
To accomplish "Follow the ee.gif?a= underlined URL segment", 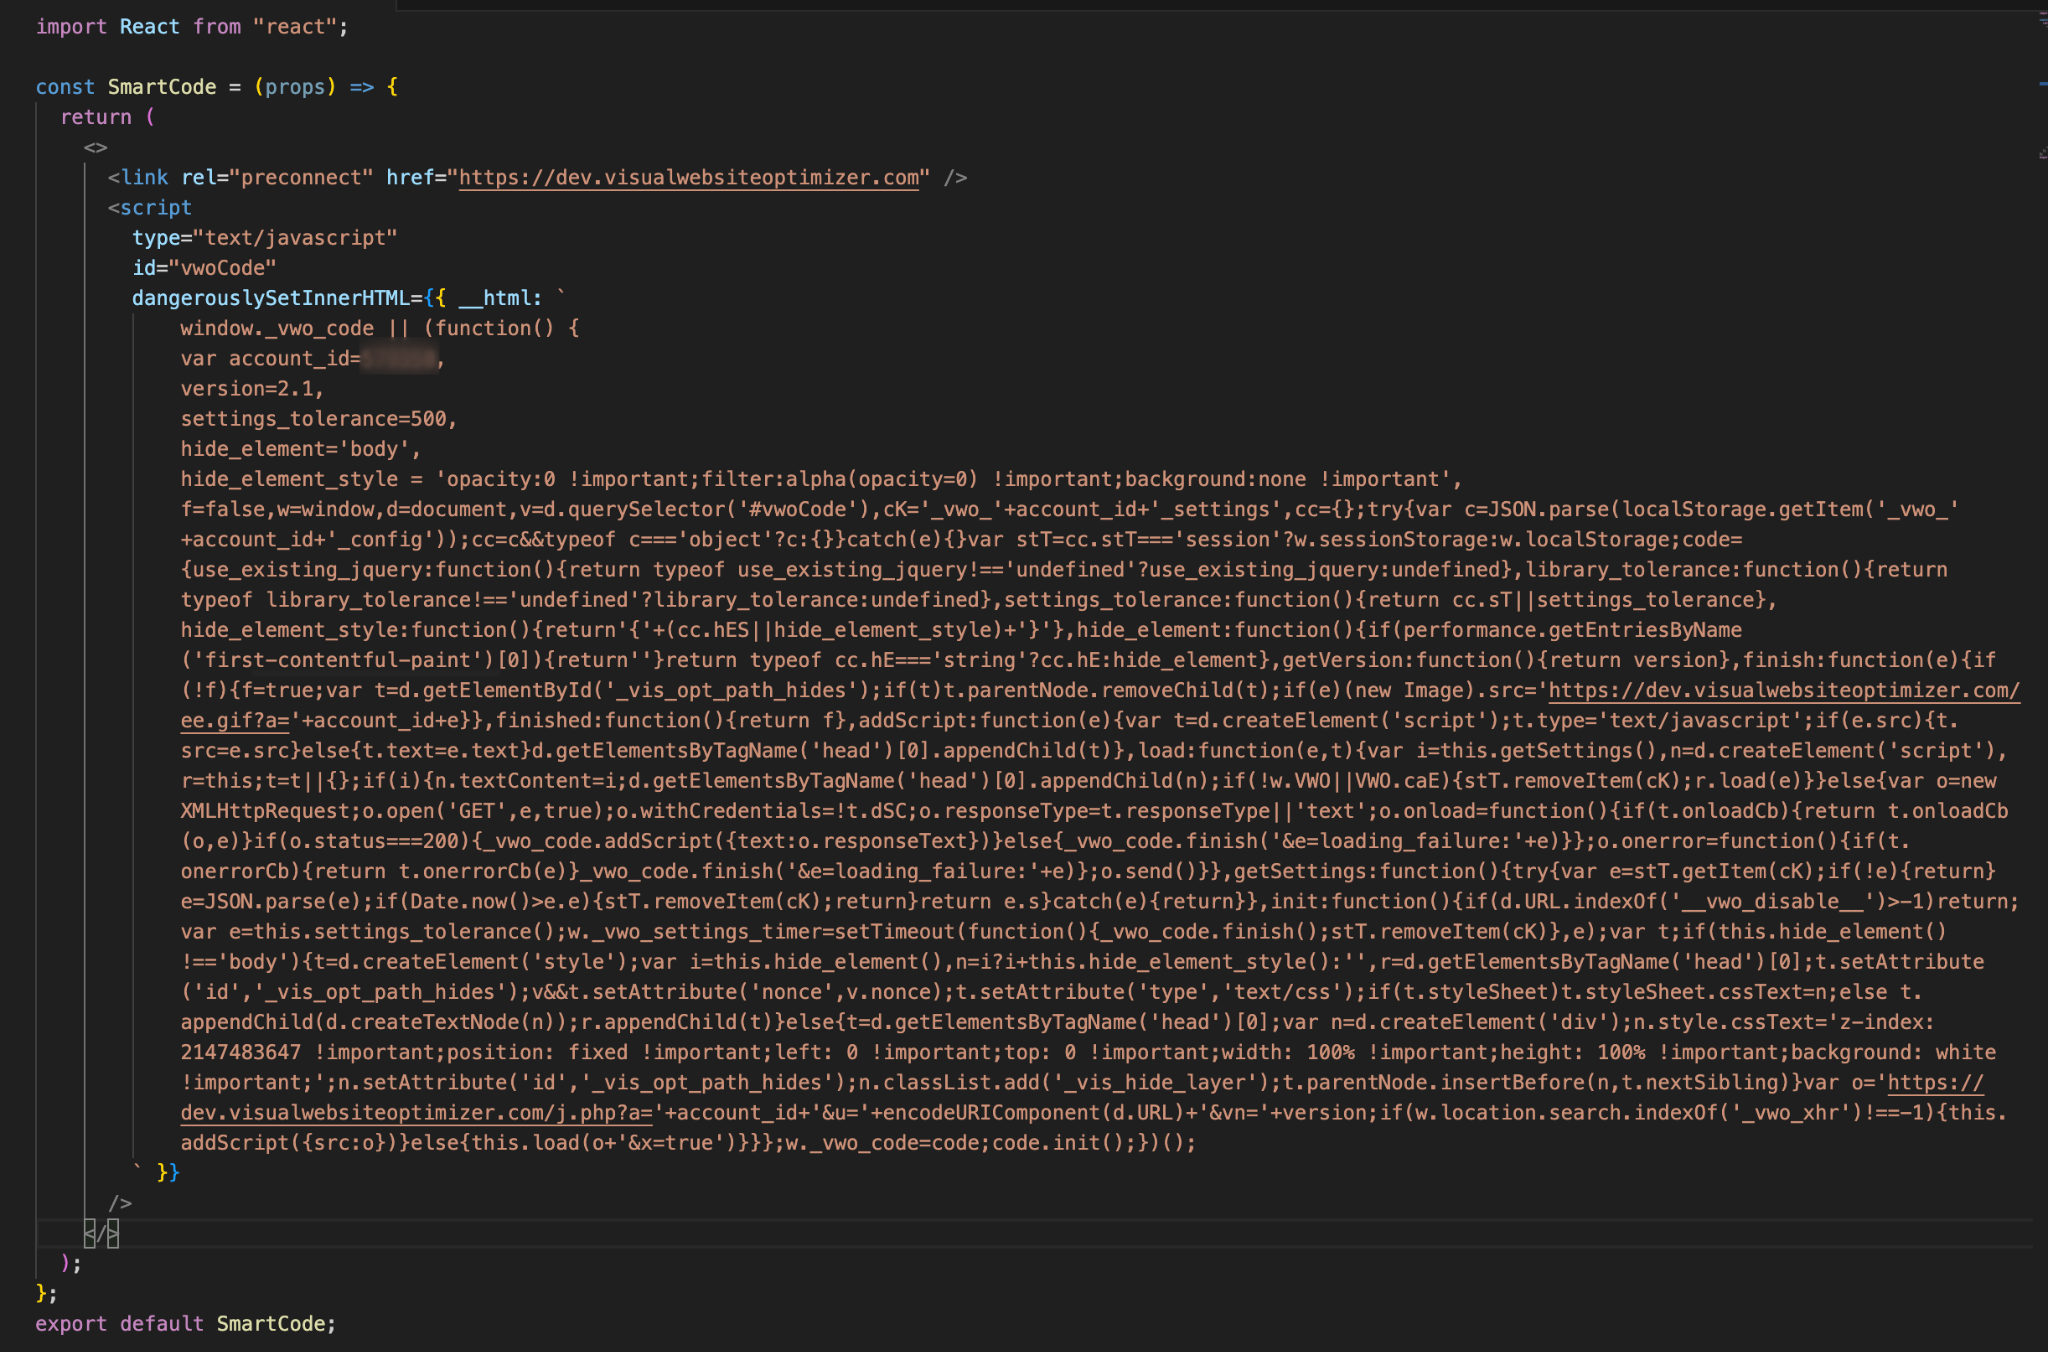I will point(235,720).
